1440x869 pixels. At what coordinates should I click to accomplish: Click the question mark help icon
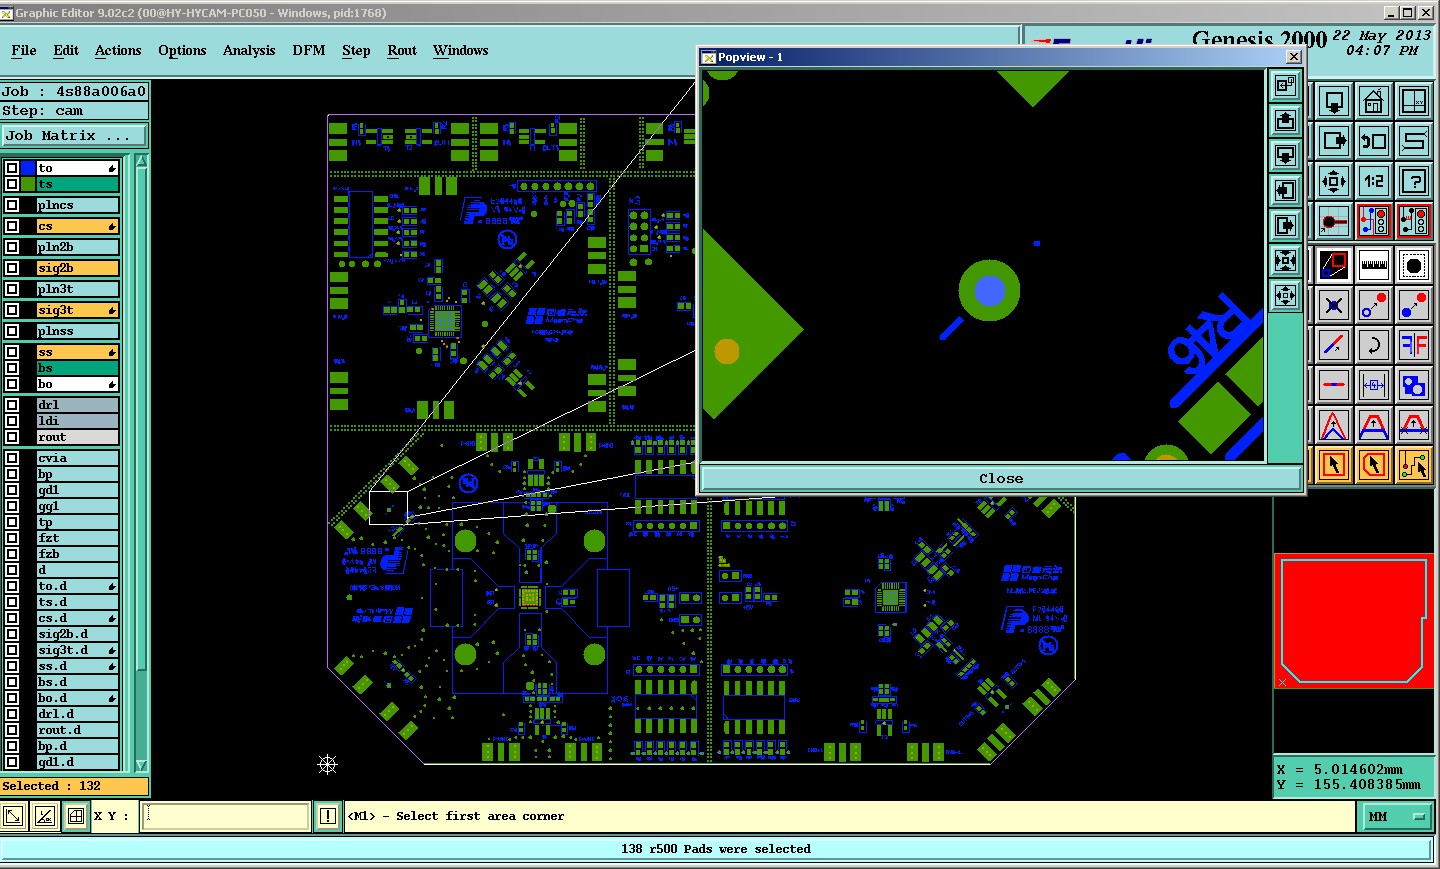pos(1414,181)
